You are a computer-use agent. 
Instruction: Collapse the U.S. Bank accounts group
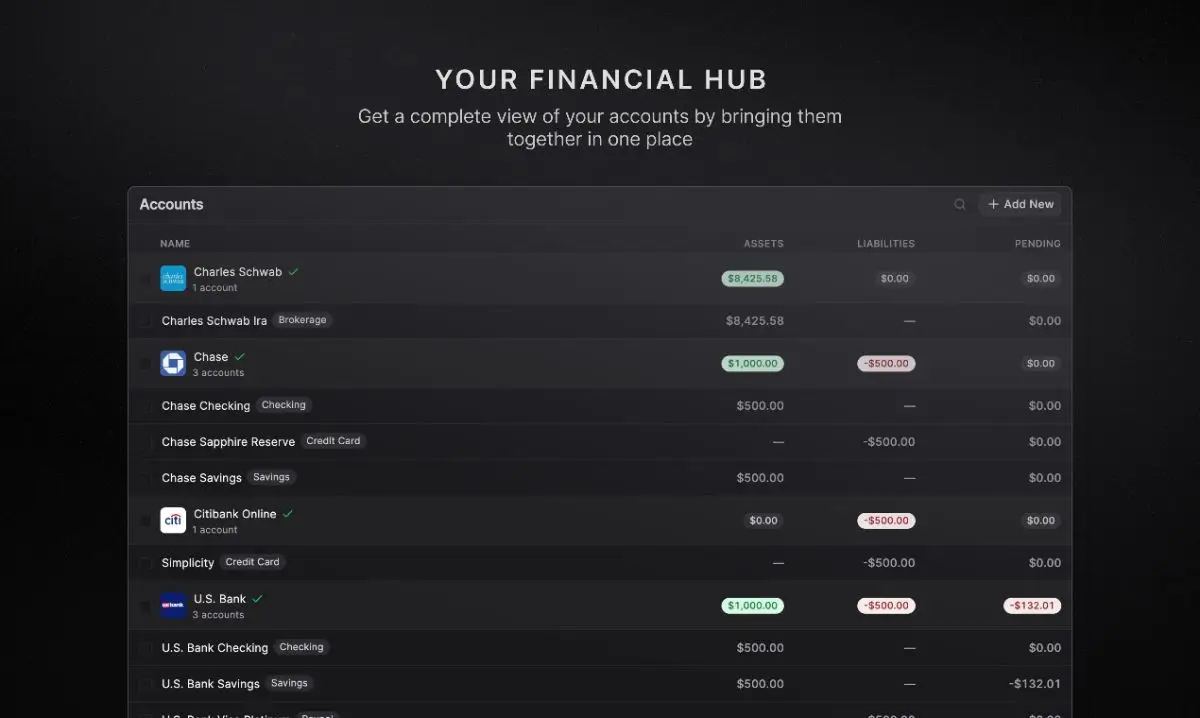[218, 614]
